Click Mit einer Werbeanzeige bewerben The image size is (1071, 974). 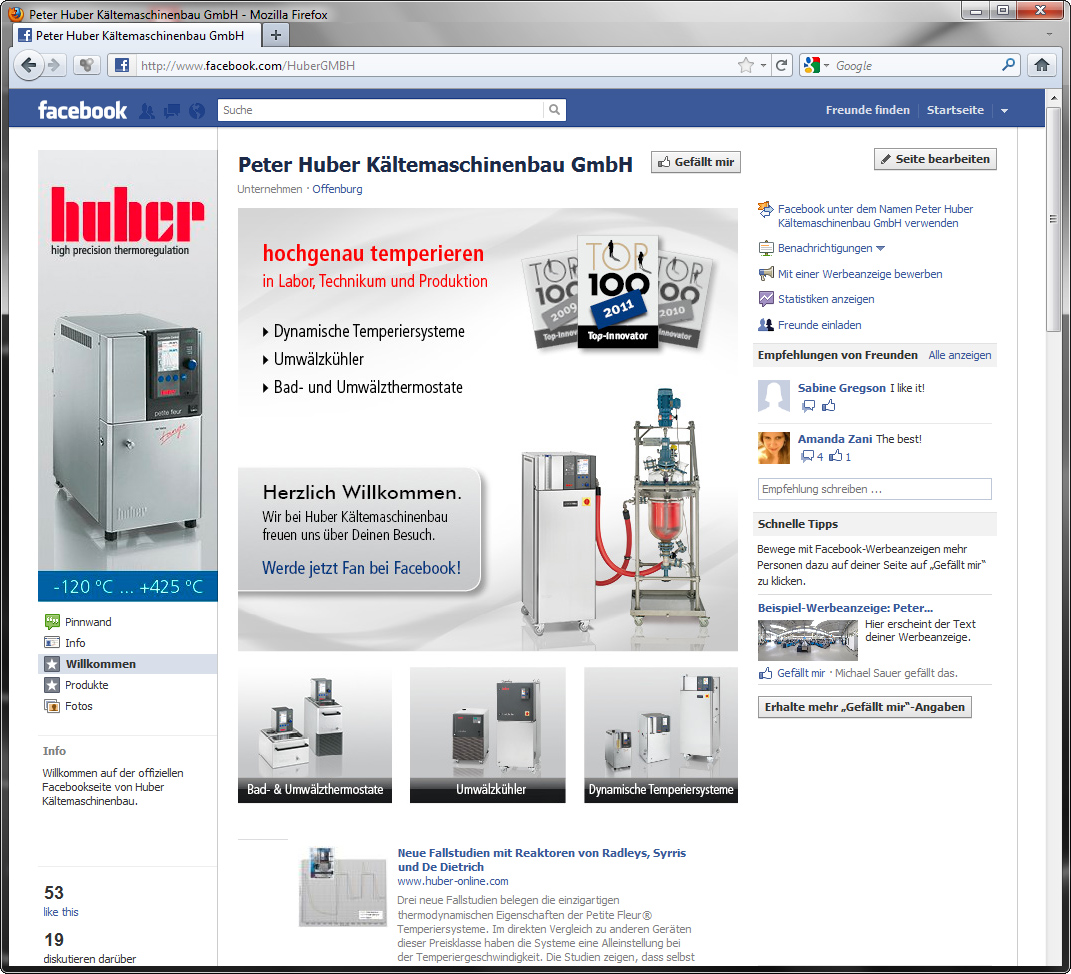(x=860, y=274)
